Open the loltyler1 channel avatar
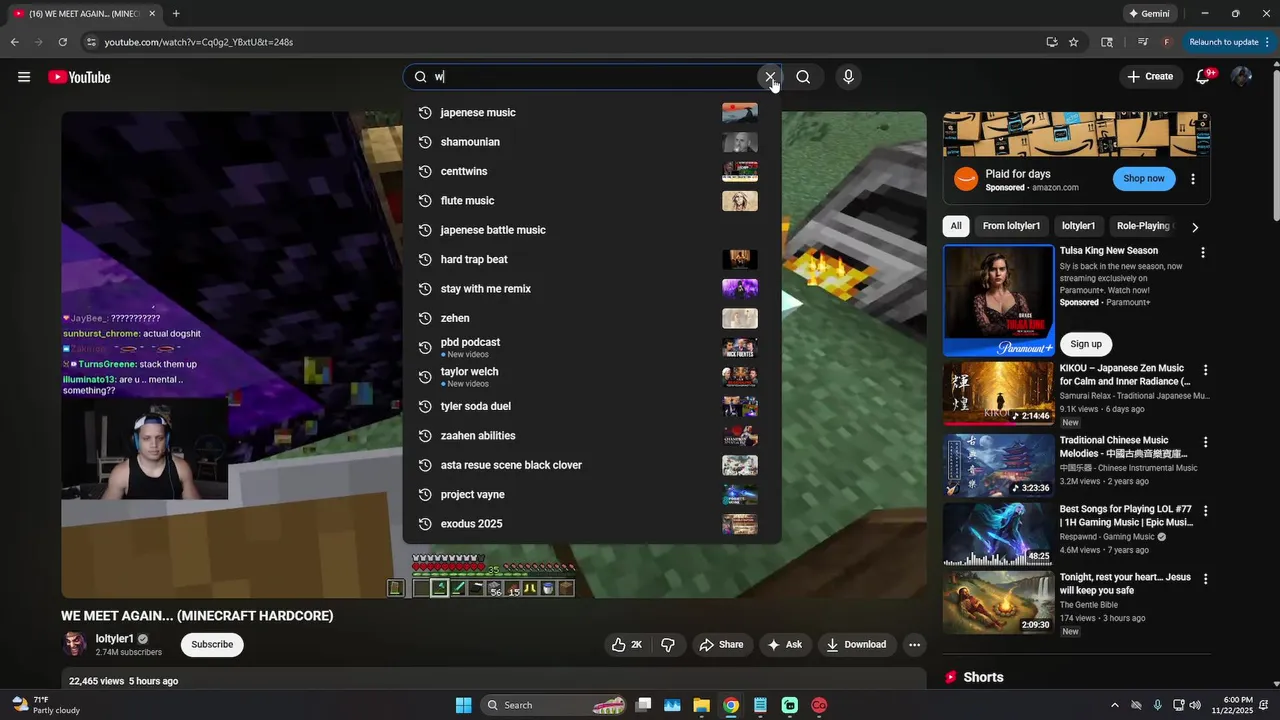The height and width of the screenshot is (720, 1280). pos(75,644)
